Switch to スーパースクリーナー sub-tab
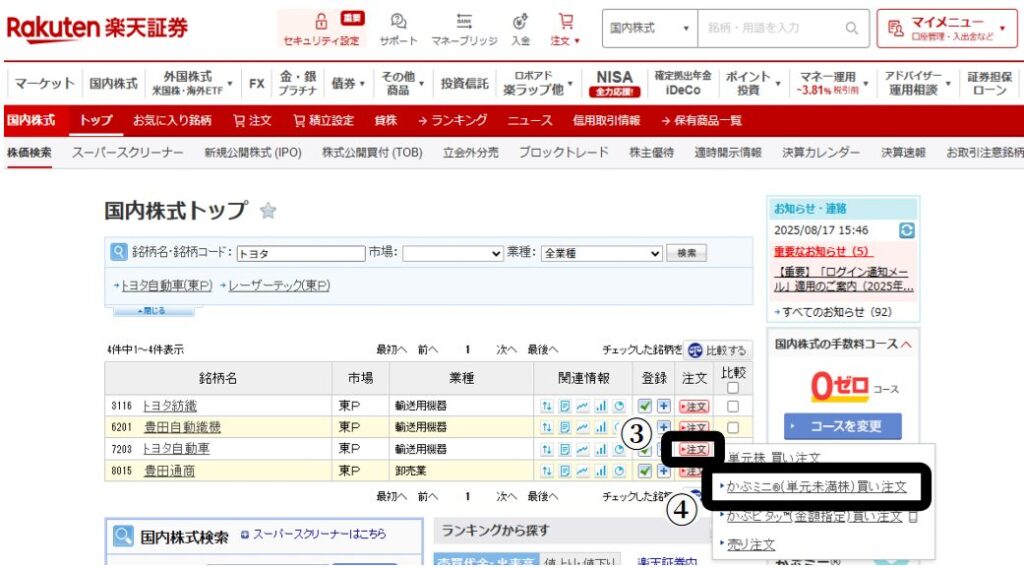This screenshot has height=569, width=1024. click(127, 153)
